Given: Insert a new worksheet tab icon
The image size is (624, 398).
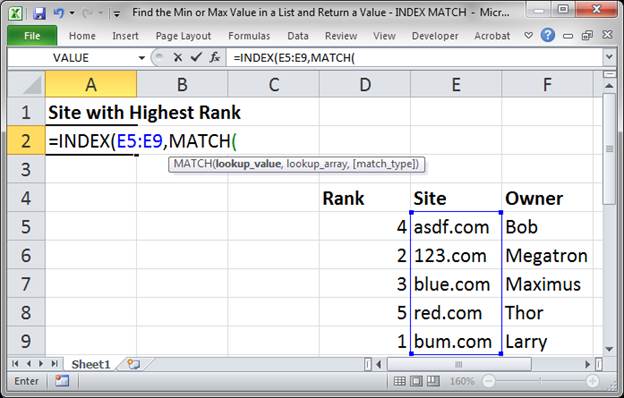Looking at the screenshot, I should [134, 364].
